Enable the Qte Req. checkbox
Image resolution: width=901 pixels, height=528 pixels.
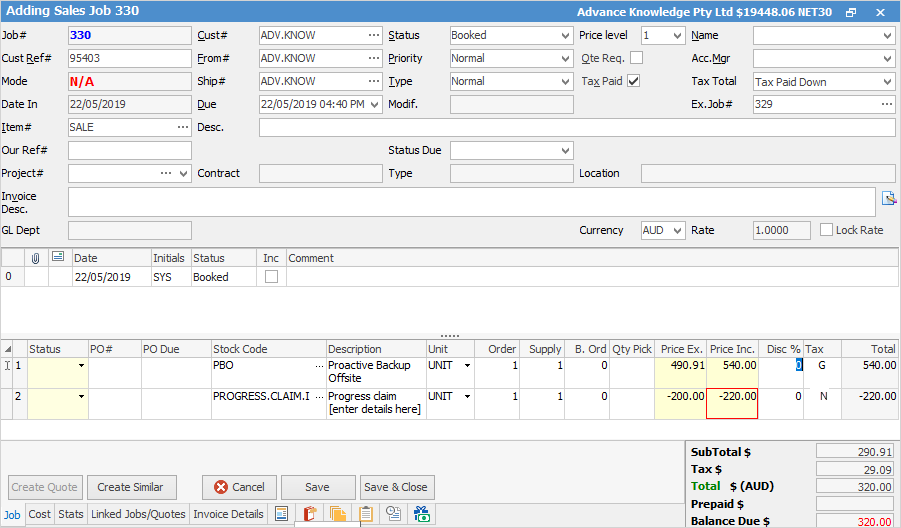636,58
